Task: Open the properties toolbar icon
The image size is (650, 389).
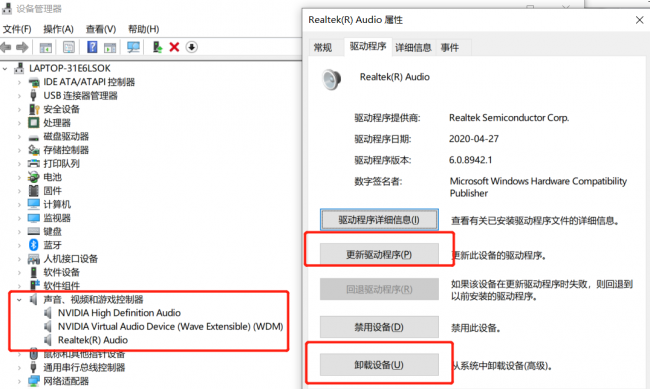Action: (x=69, y=47)
